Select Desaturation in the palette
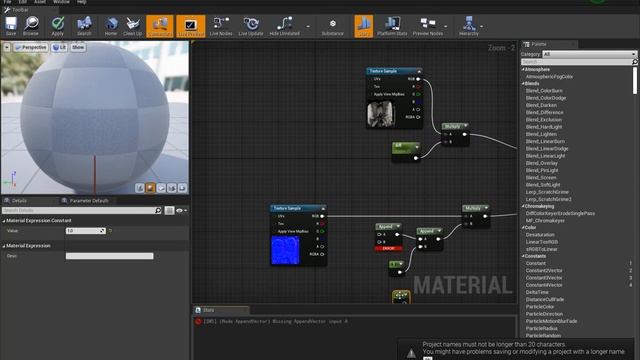The height and width of the screenshot is (360, 640). coord(540,235)
